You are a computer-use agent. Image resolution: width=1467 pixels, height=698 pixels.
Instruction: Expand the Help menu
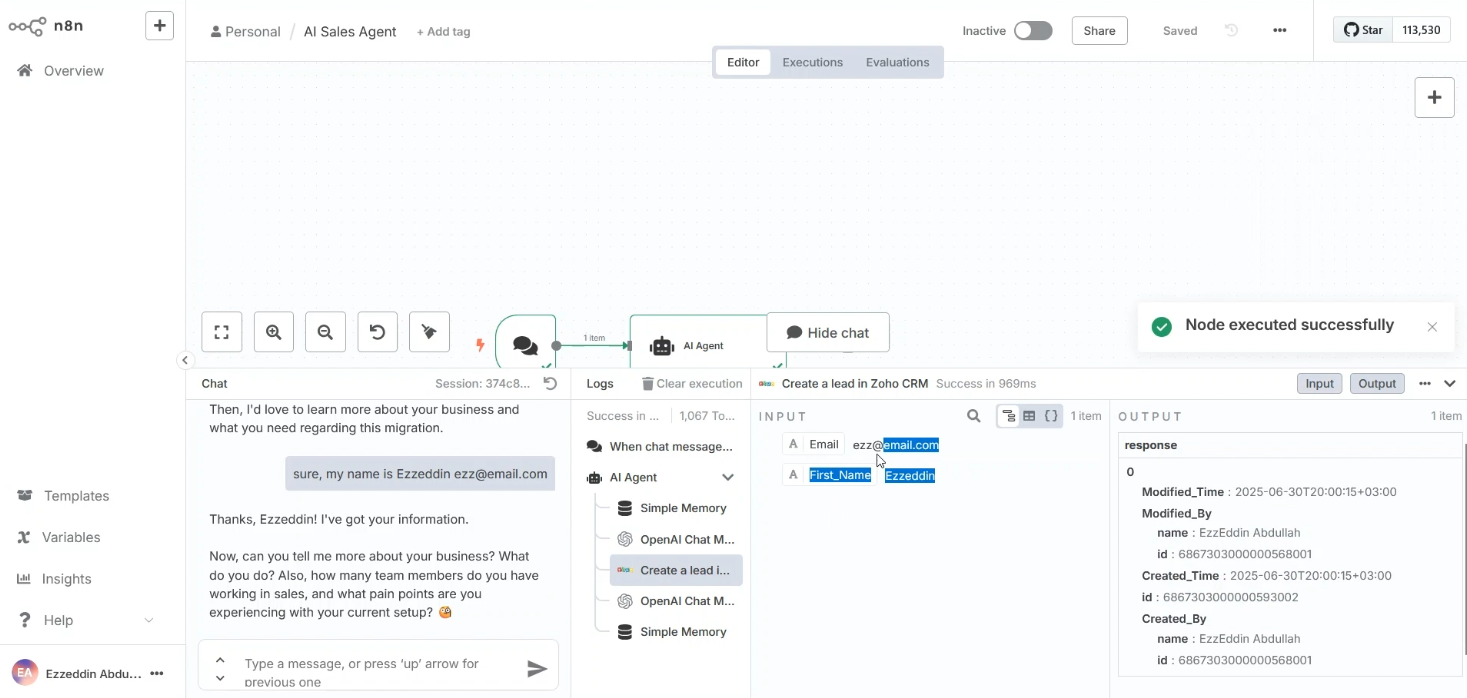point(85,620)
